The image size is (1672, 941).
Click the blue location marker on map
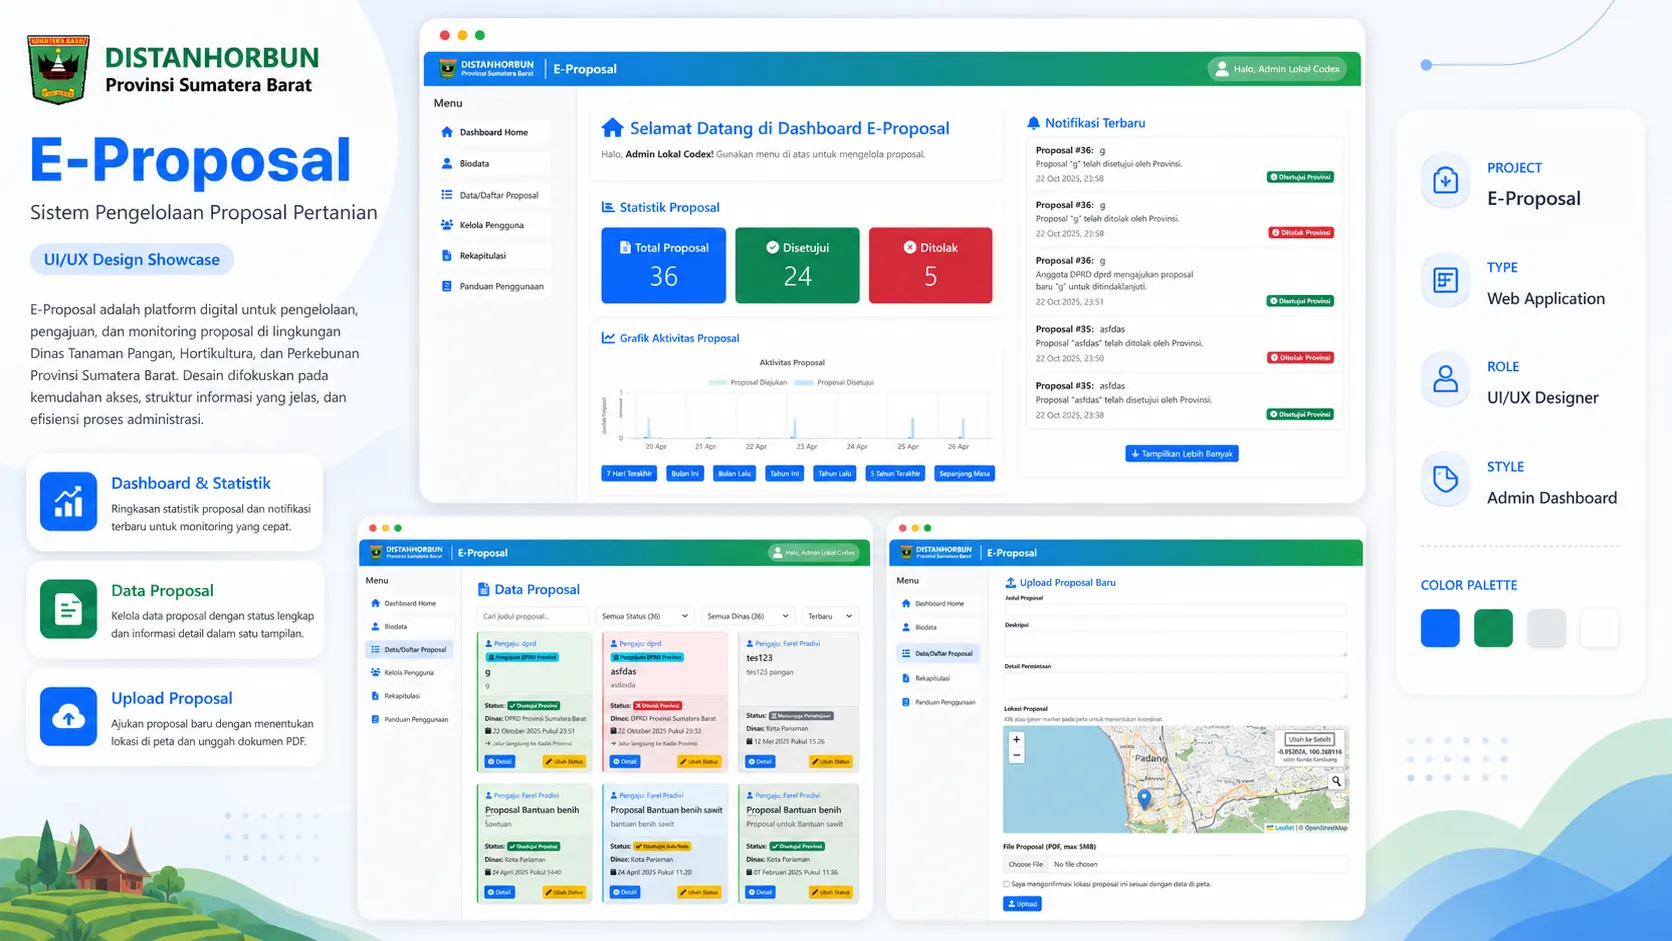click(x=1145, y=799)
